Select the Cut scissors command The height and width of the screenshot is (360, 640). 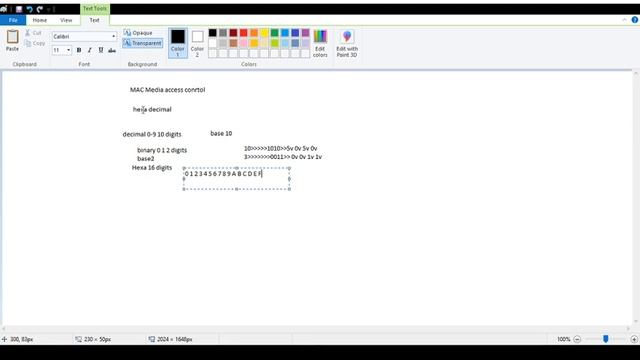(33, 33)
